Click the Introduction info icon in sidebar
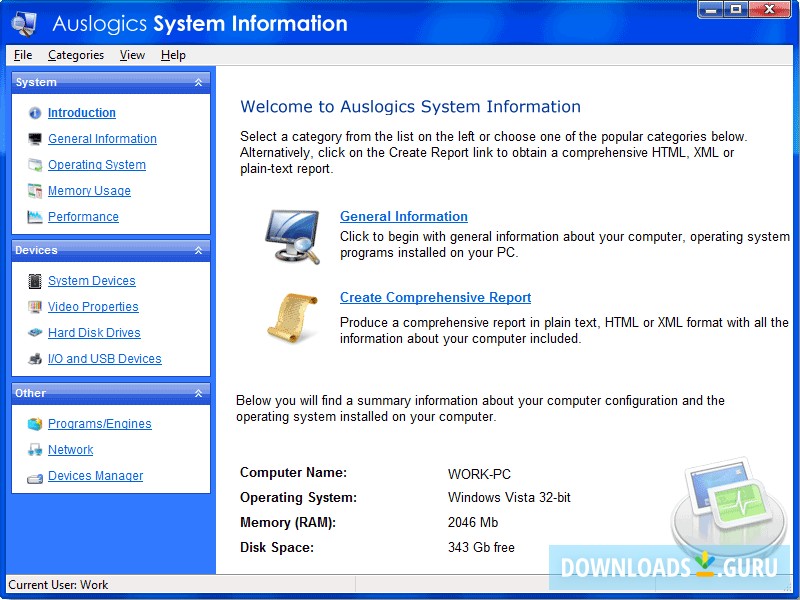This screenshot has height=600, width=800. (x=35, y=113)
